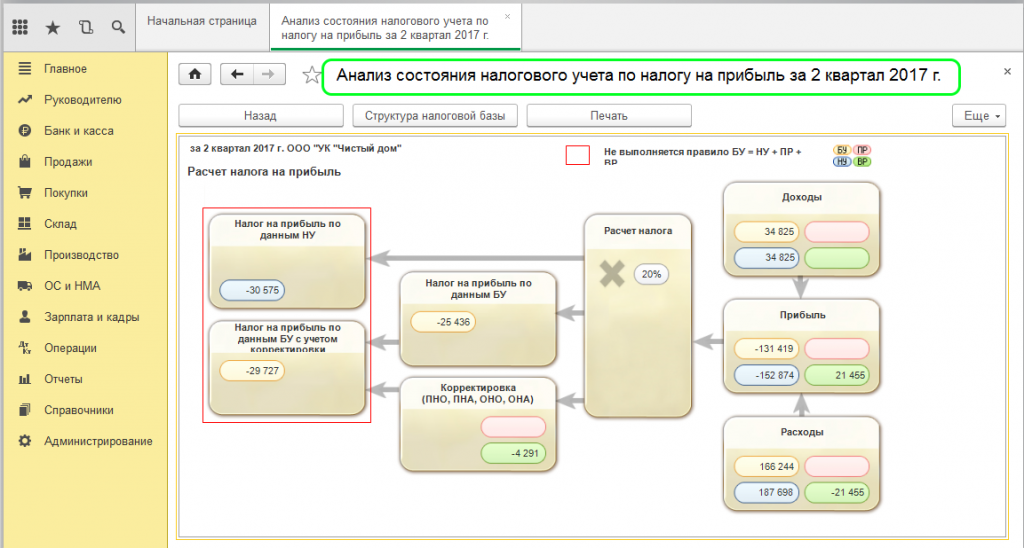Click the Расходы block in diagram
1024x548 pixels.
click(x=802, y=432)
